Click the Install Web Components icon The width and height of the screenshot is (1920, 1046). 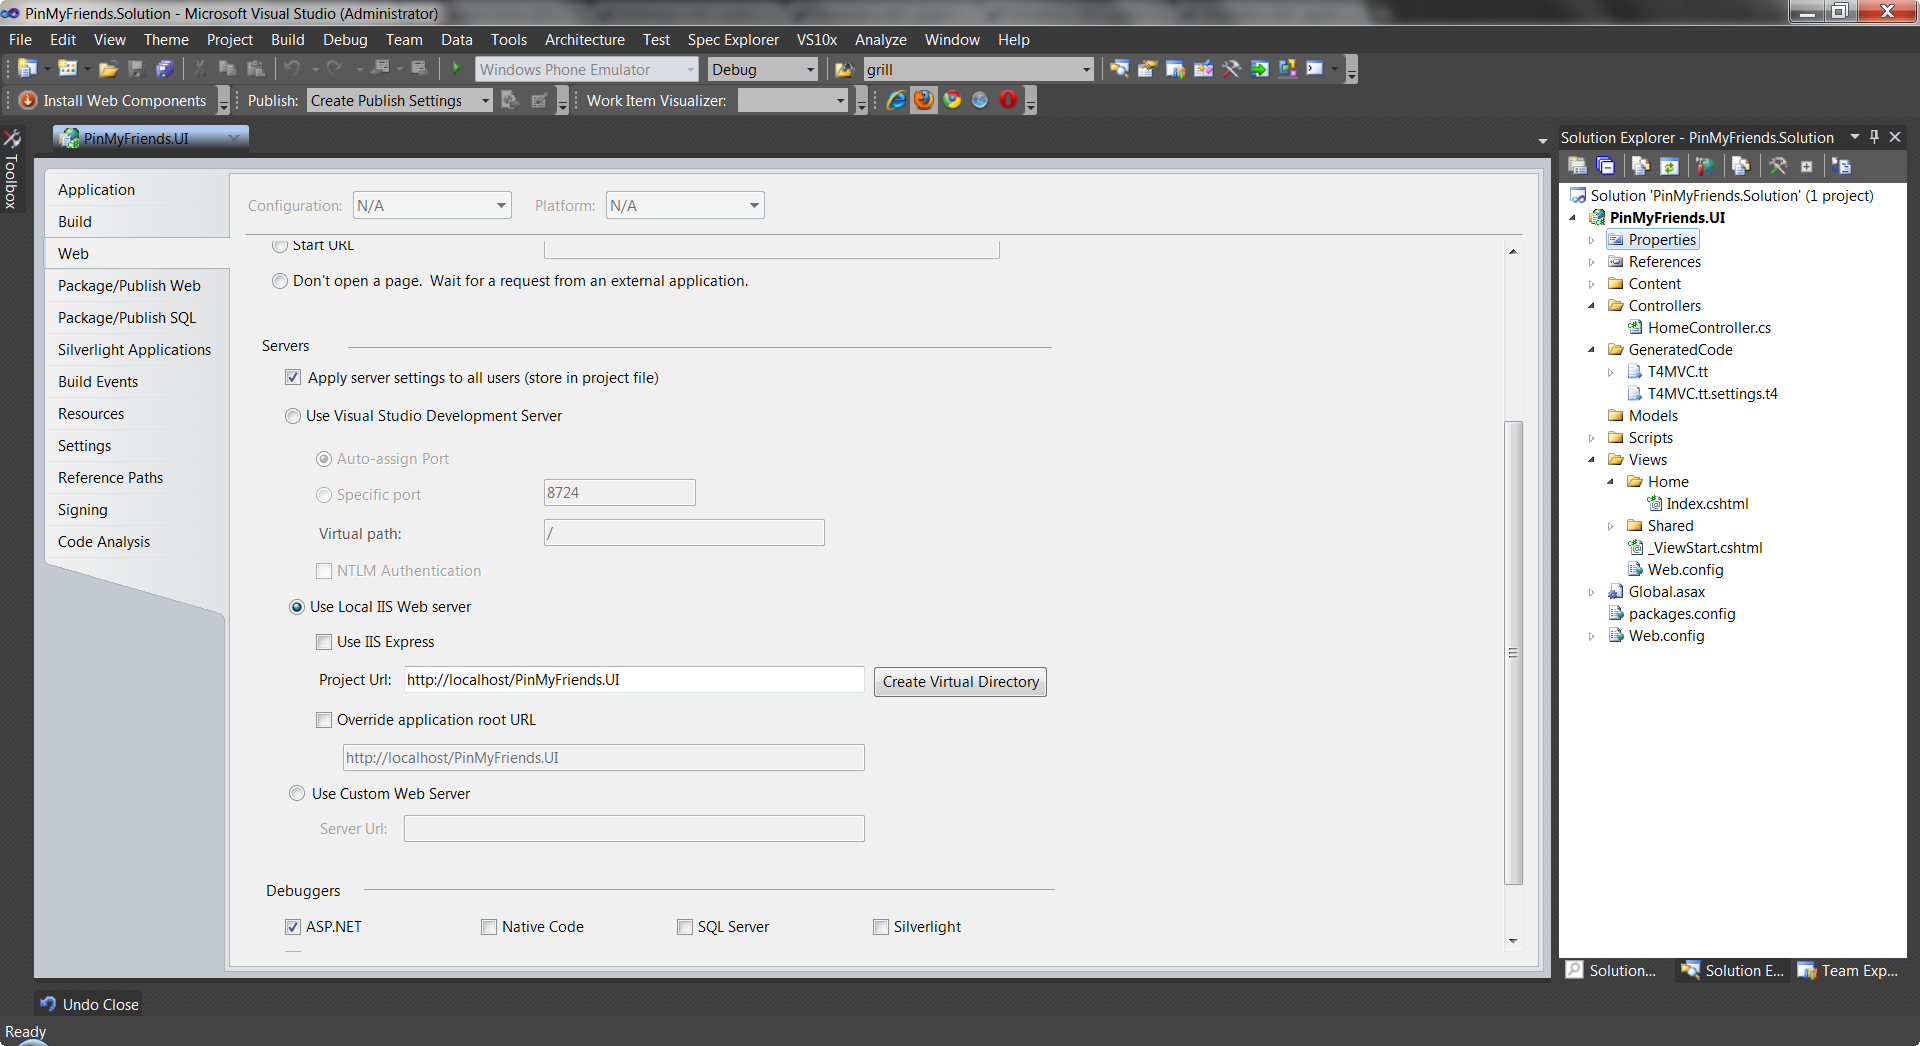tap(28, 100)
